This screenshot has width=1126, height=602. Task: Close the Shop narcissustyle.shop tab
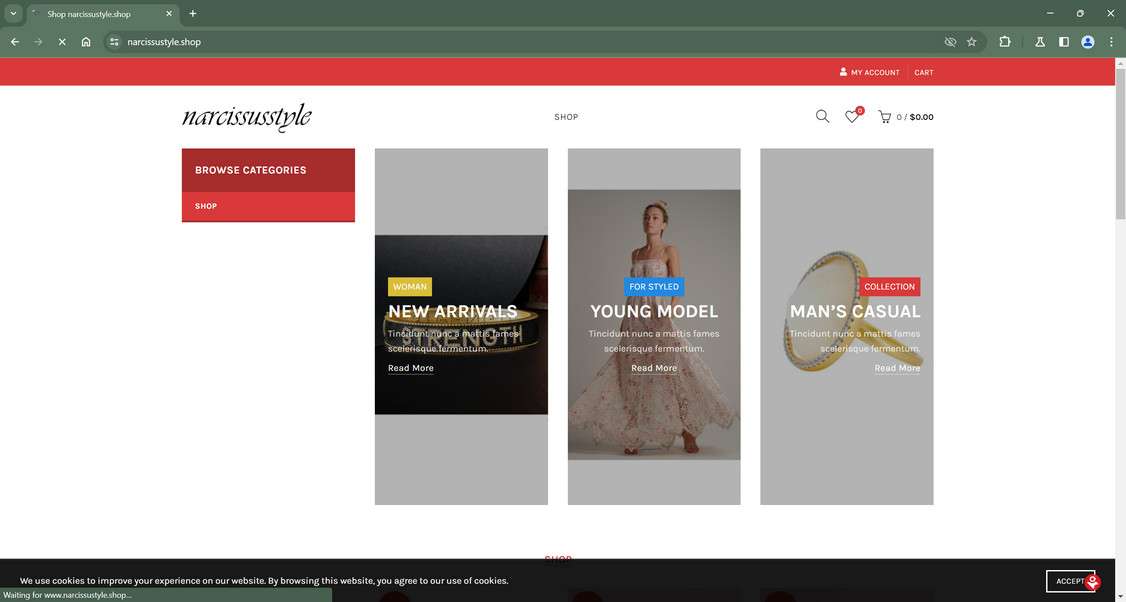pos(169,14)
